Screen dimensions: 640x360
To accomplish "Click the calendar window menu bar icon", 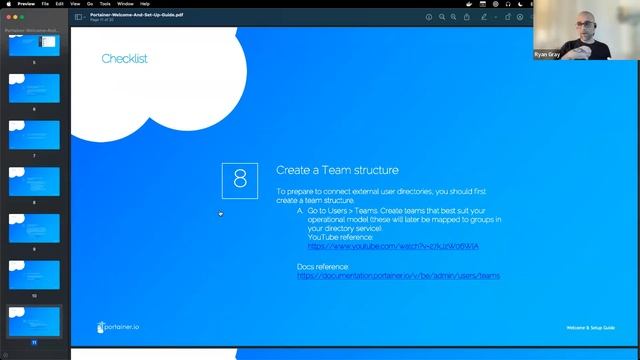I will point(482,4).
